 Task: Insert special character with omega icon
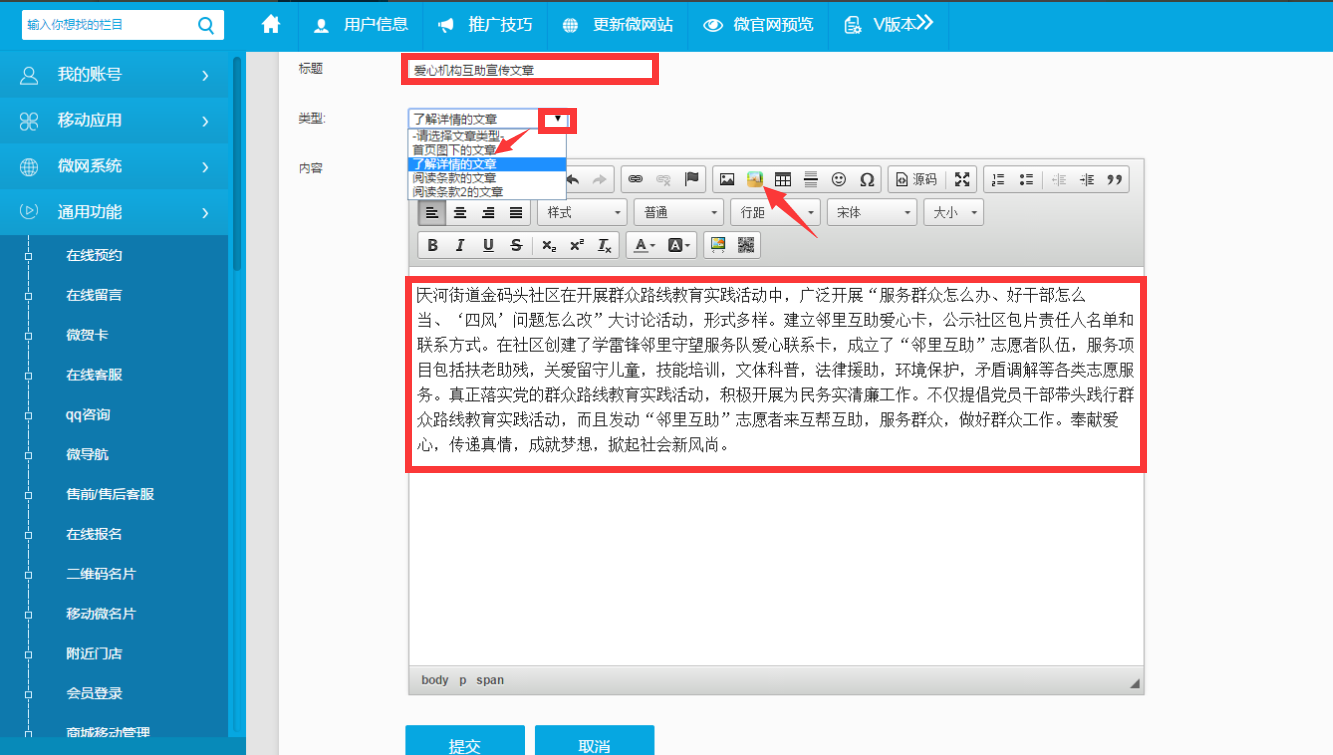[867, 179]
